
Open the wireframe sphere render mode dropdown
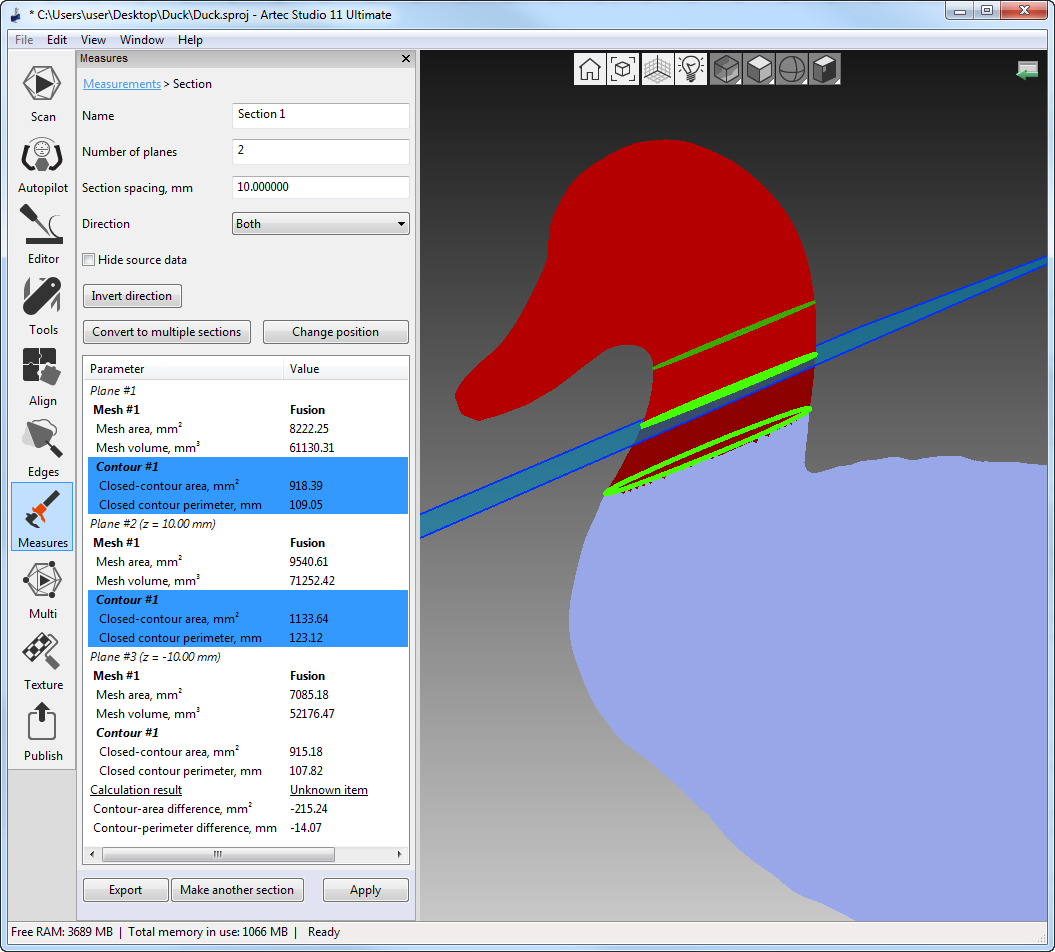pyautogui.click(x=791, y=69)
